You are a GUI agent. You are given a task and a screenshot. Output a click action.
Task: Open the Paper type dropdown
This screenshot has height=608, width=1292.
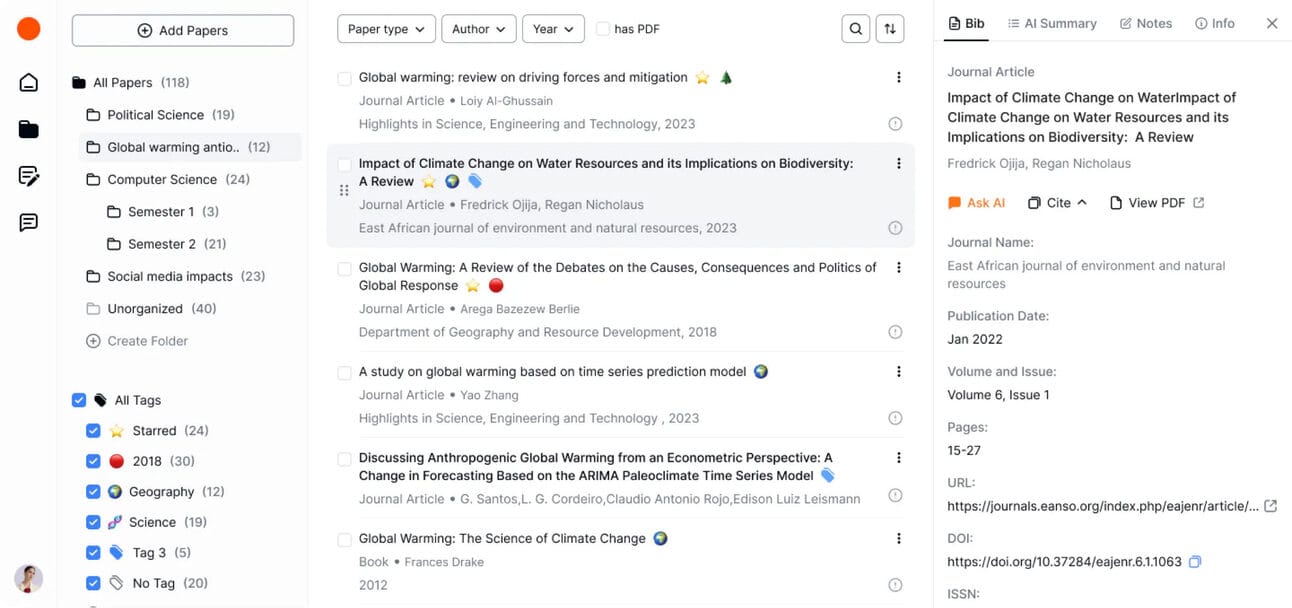(x=387, y=29)
